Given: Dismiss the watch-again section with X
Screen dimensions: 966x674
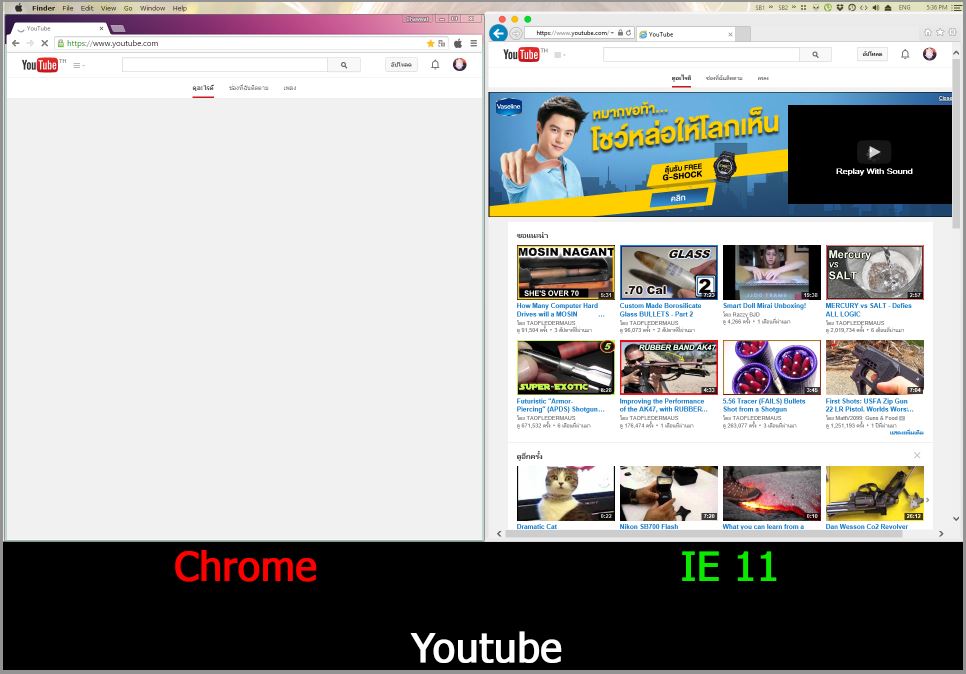Looking at the screenshot, I should (917, 455).
